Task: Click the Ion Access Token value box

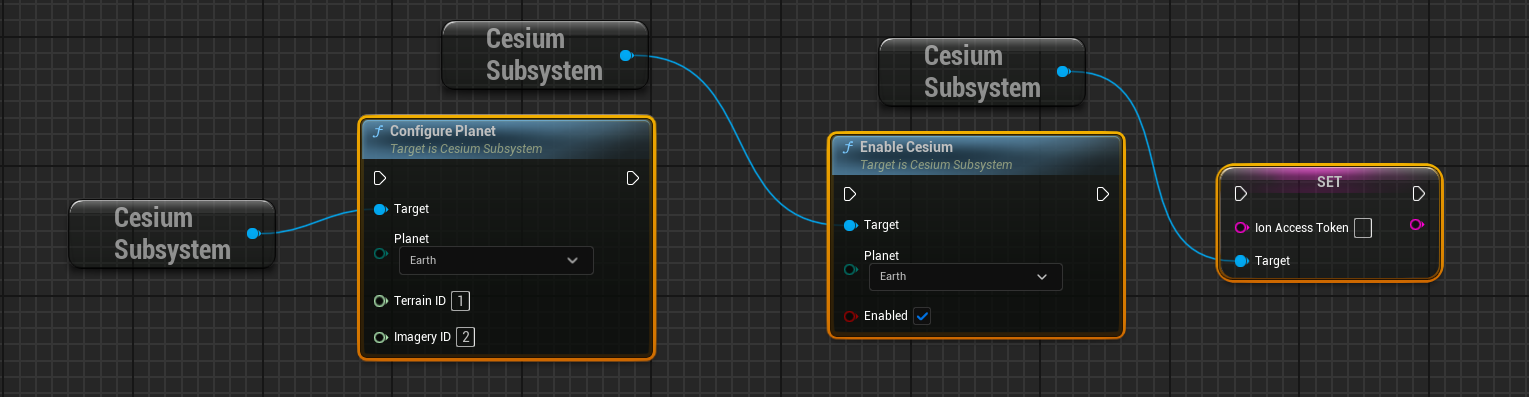Action: tap(1362, 228)
